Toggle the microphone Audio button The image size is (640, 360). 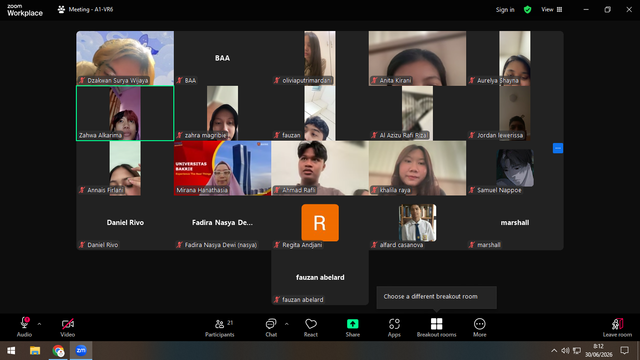[24, 327]
